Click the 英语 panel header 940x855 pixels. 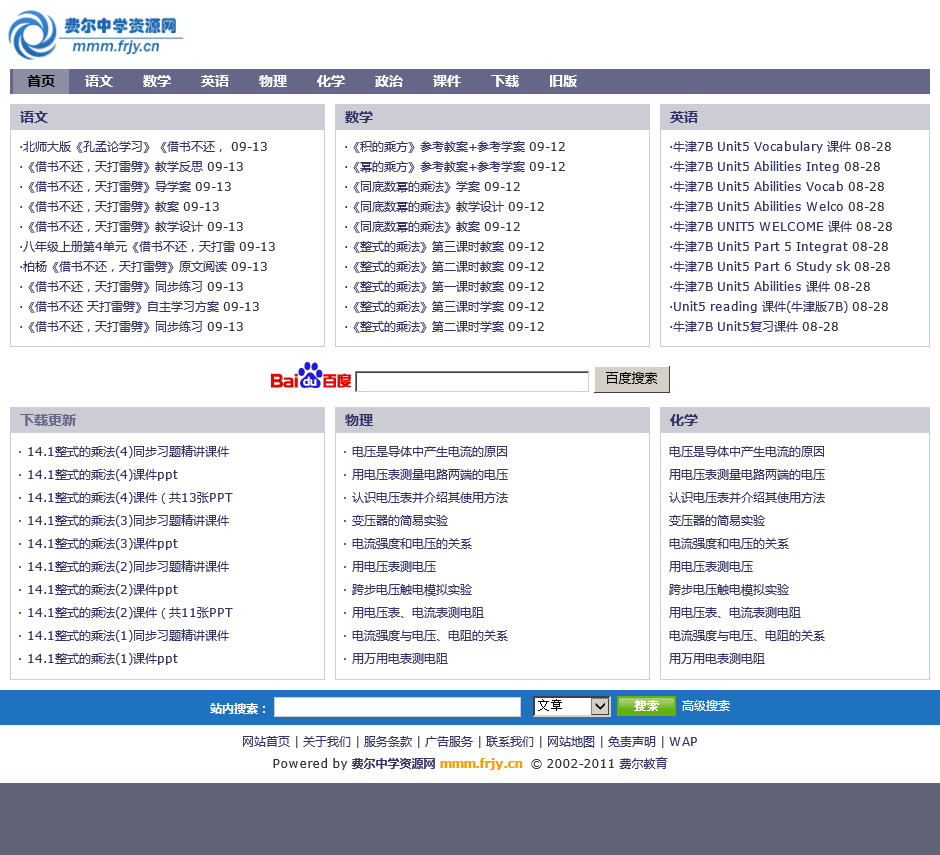coord(684,118)
